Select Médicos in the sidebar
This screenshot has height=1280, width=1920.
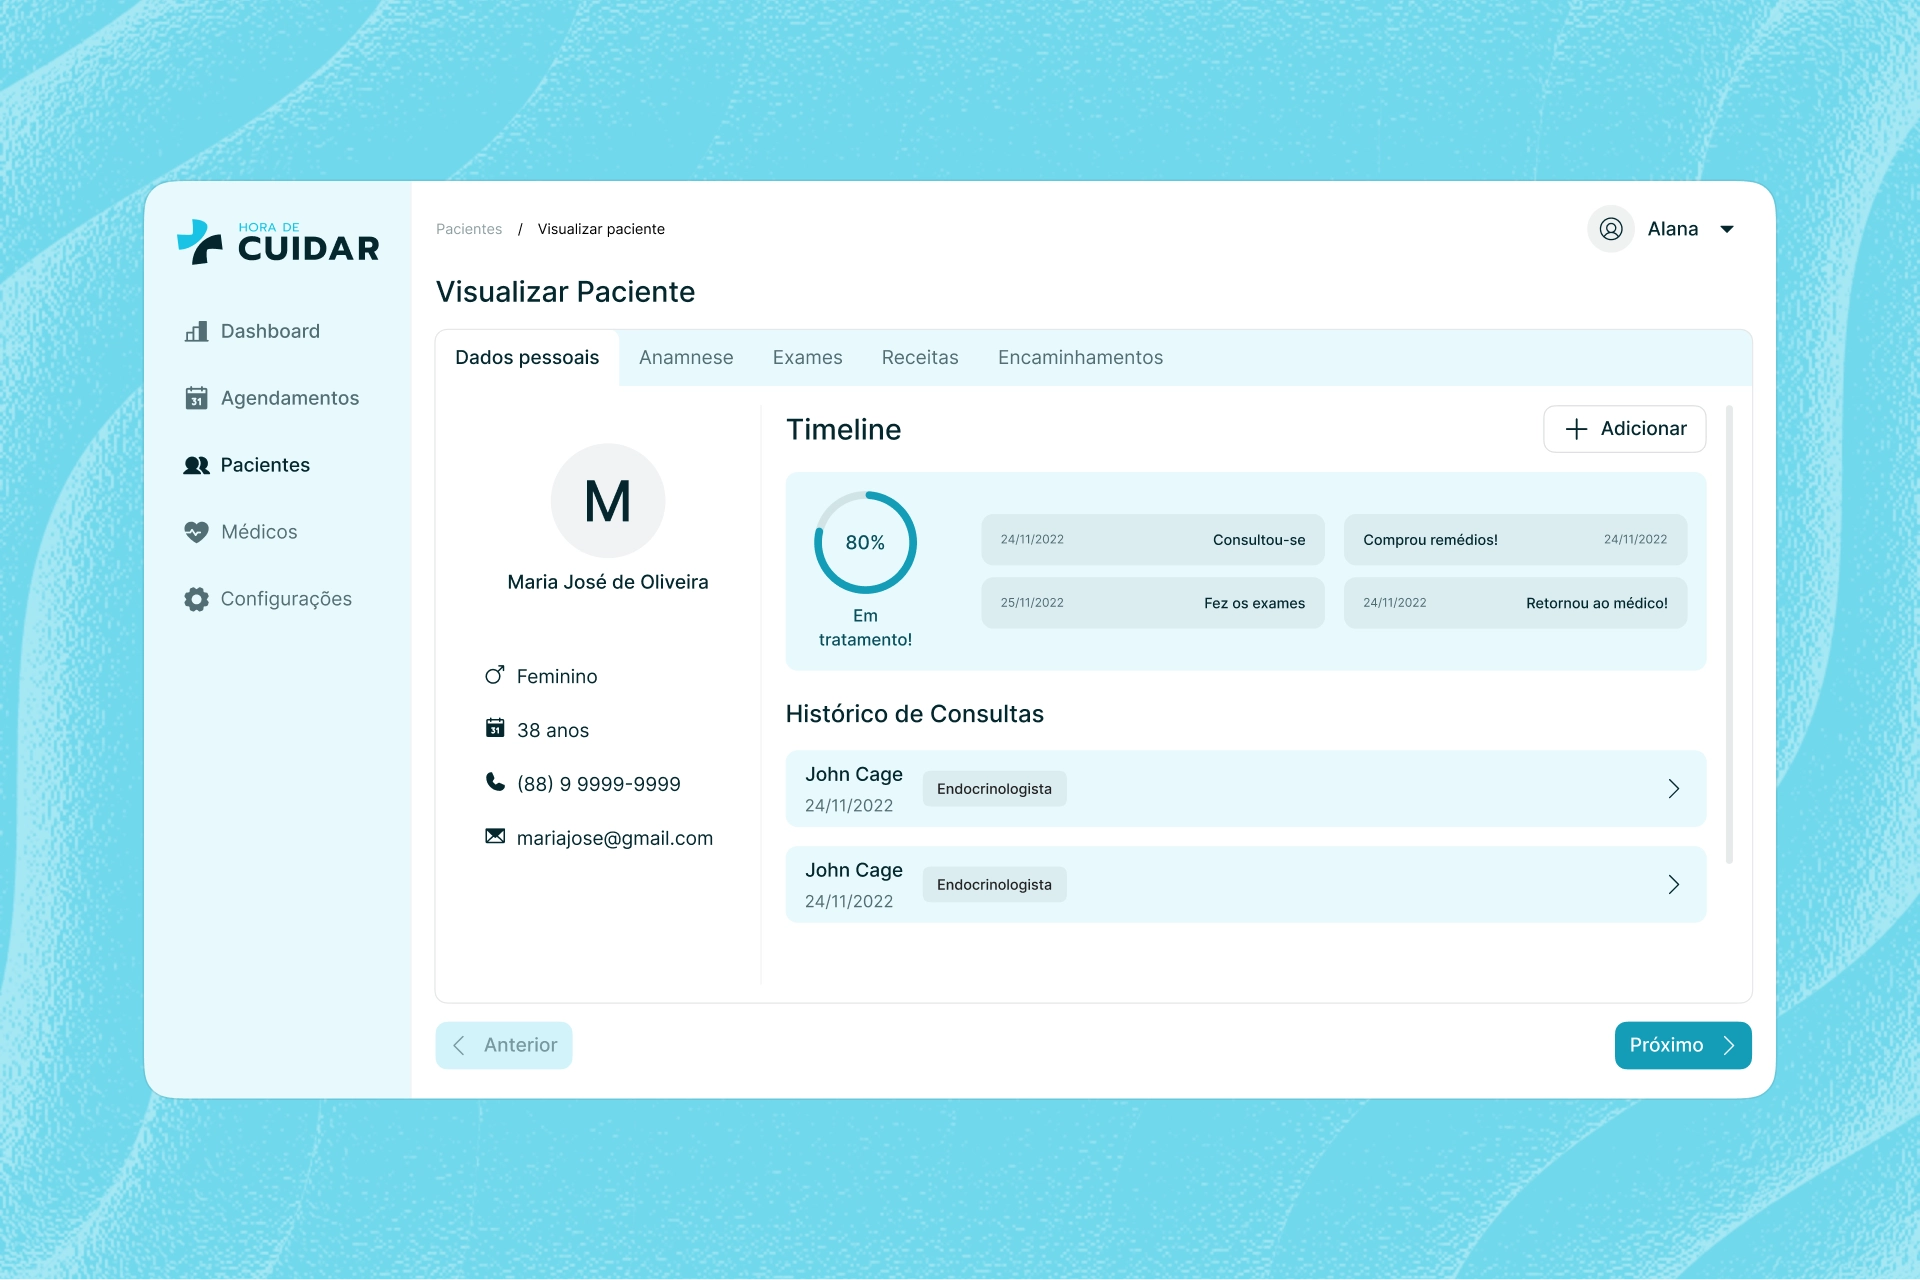tap(241, 532)
